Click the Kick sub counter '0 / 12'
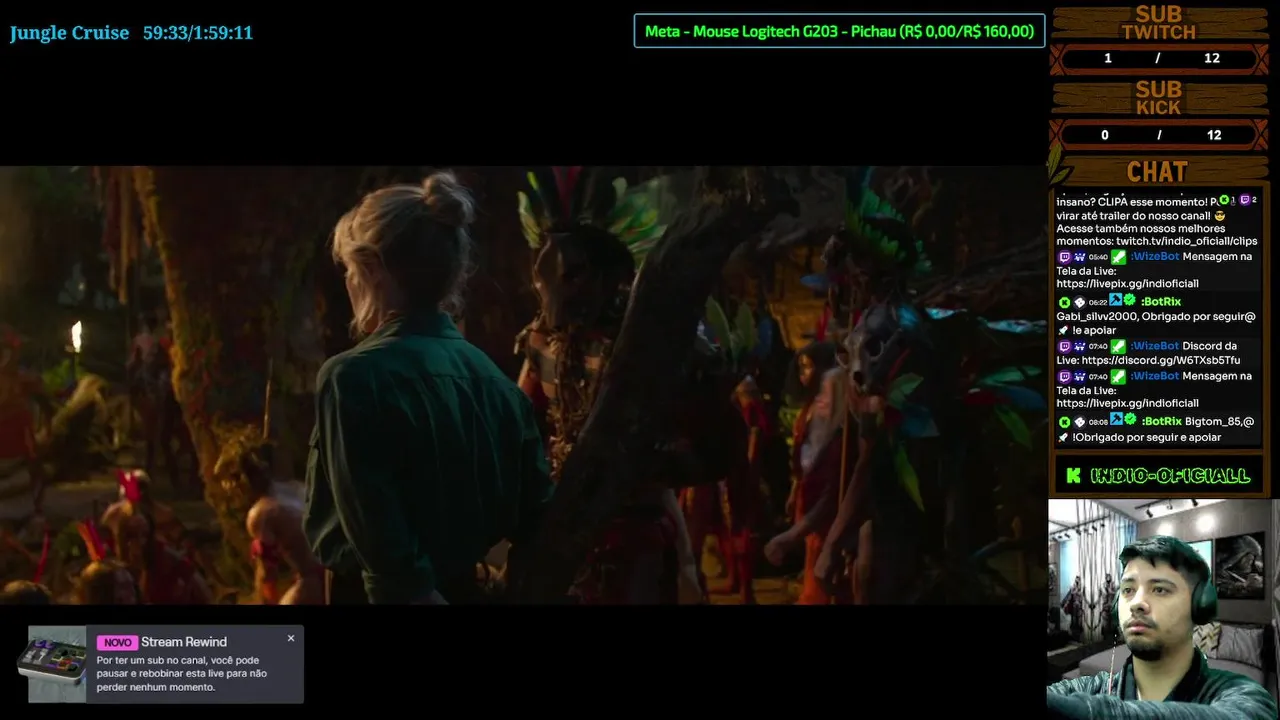 pyautogui.click(x=1159, y=135)
